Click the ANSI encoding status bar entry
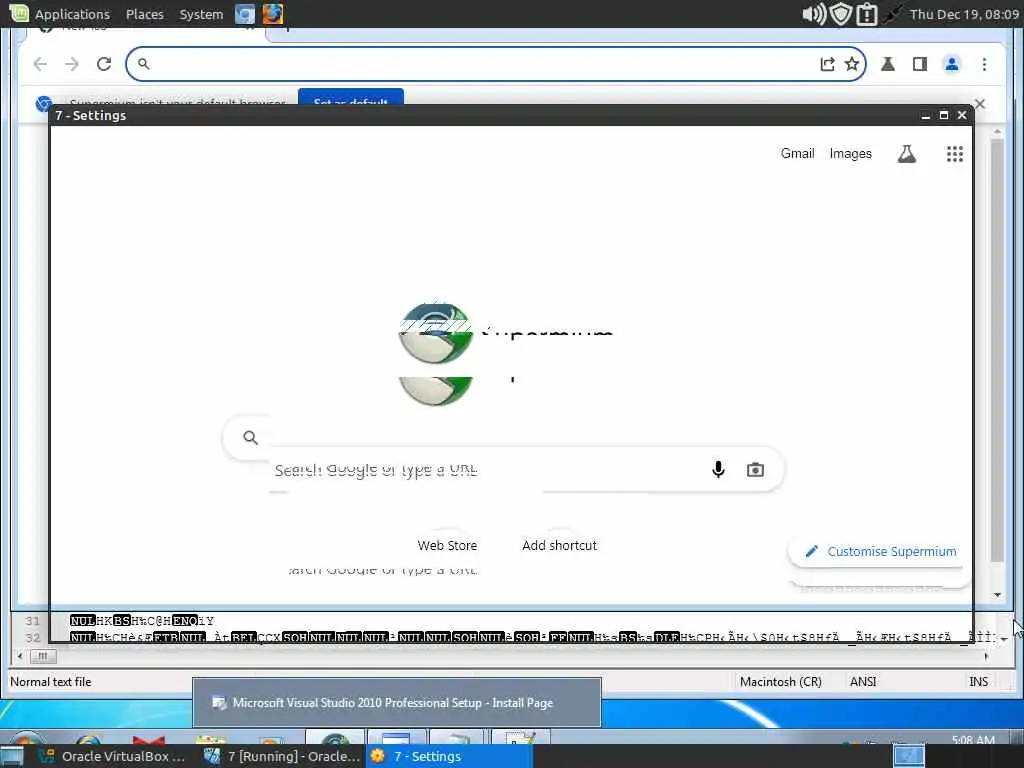Image resolution: width=1024 pixels, height=768 pixels. [x=863, y=682]
